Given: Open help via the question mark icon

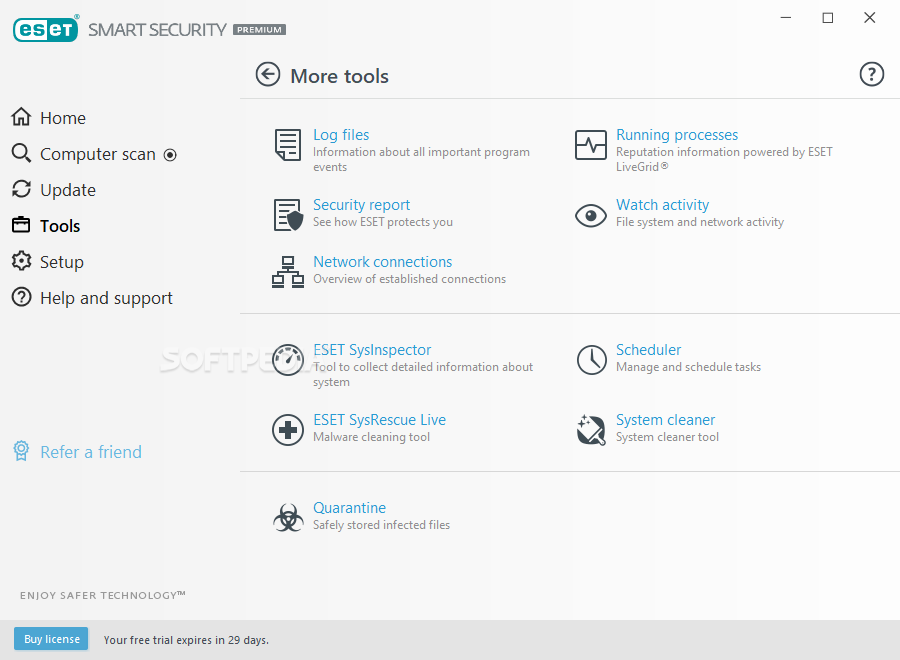Looking at the screenshot, I should coord(871,74).
